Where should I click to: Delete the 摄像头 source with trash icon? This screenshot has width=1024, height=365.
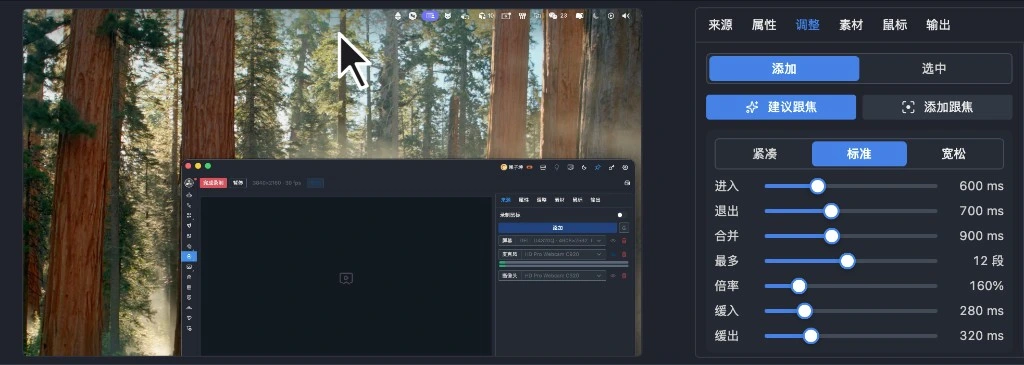coord(624,276)
